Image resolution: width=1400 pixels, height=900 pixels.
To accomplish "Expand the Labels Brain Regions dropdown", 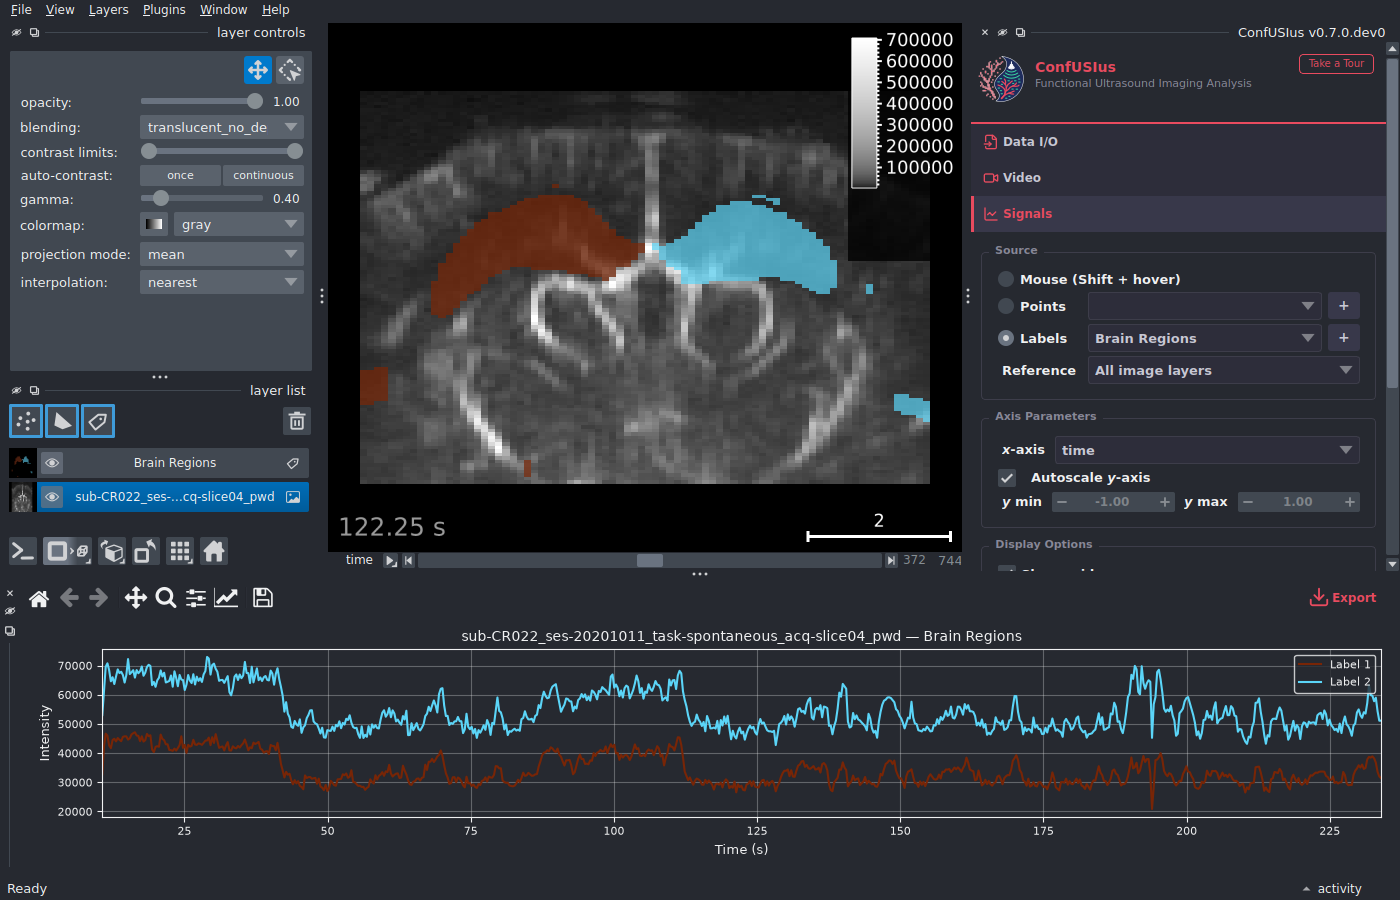I will pos(1204,338).
